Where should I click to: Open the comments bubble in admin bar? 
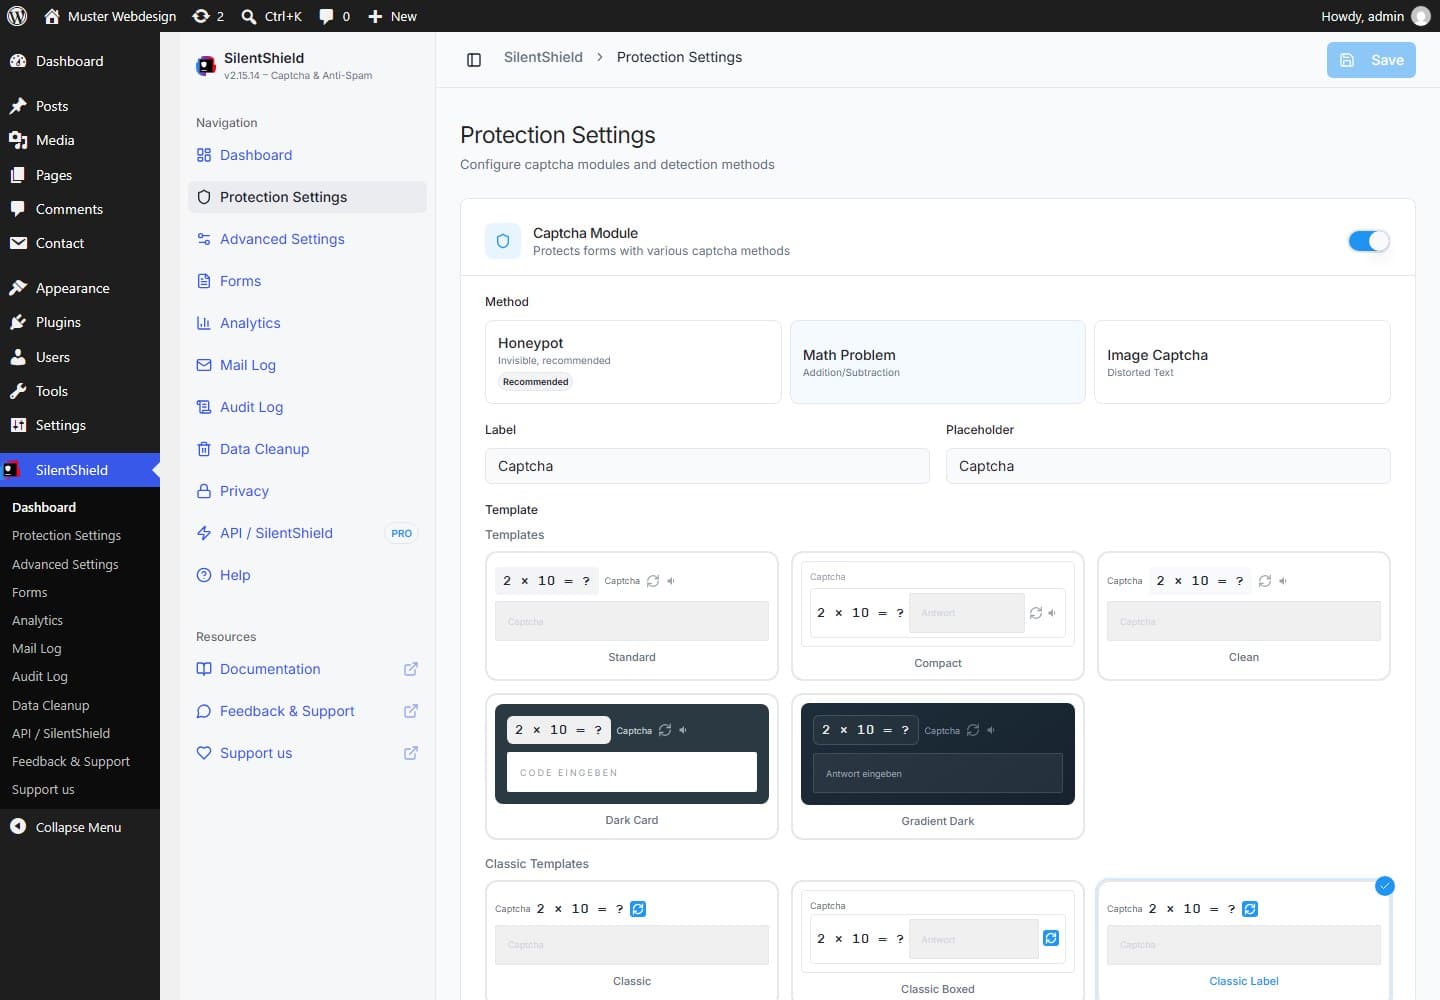pos(334,16)
